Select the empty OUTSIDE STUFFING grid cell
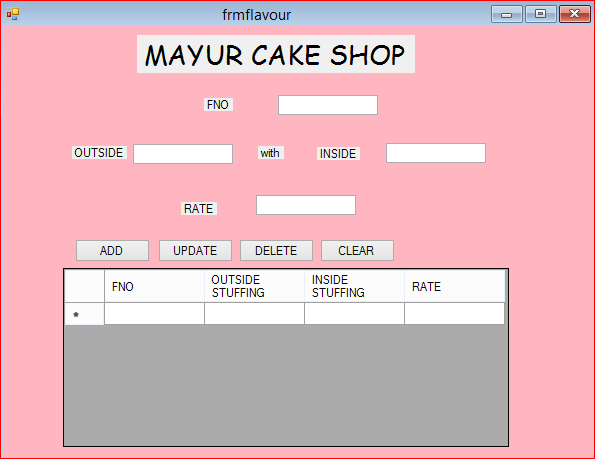This screenshot has width=595, height=459. 254,314
